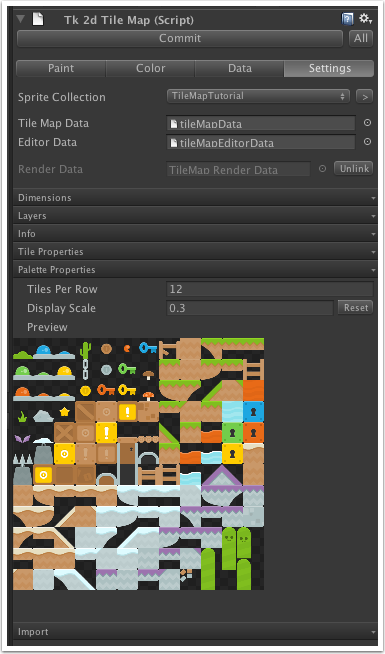Select the Settings tab
This screenshot has height=654, width=385.
coord(329,68)
